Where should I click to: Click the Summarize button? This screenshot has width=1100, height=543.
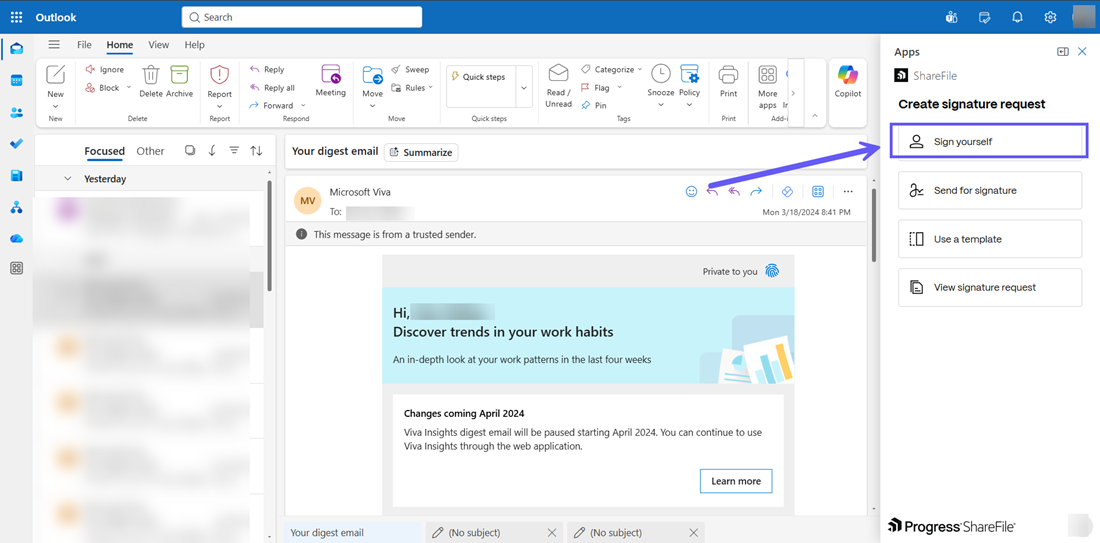point(421,152)
